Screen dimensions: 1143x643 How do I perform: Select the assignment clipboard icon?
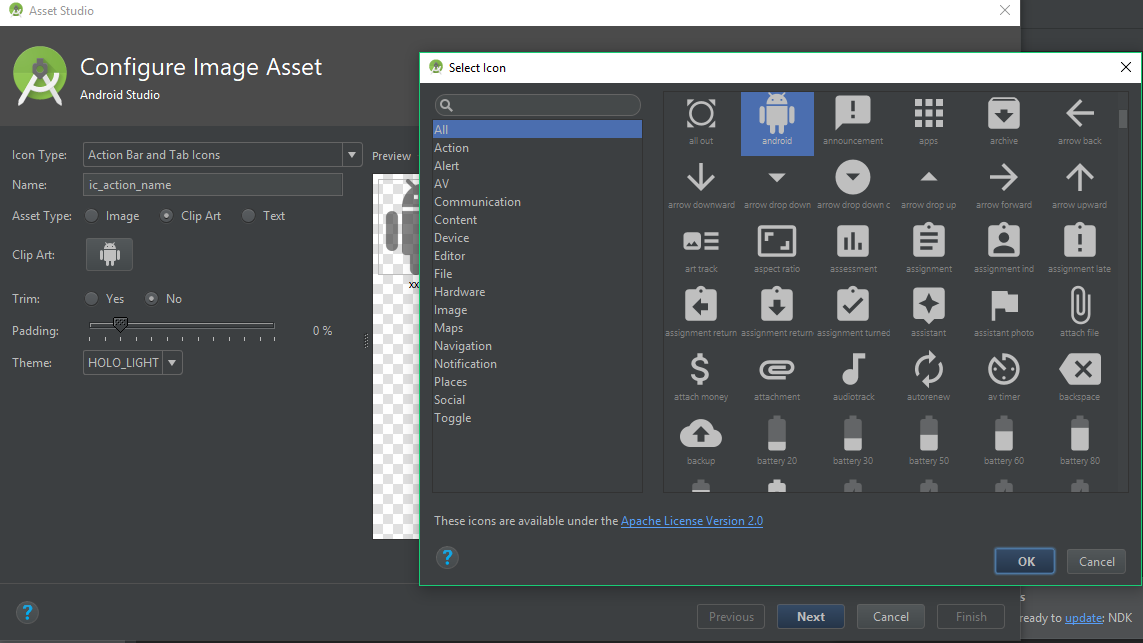click(928, 251)
